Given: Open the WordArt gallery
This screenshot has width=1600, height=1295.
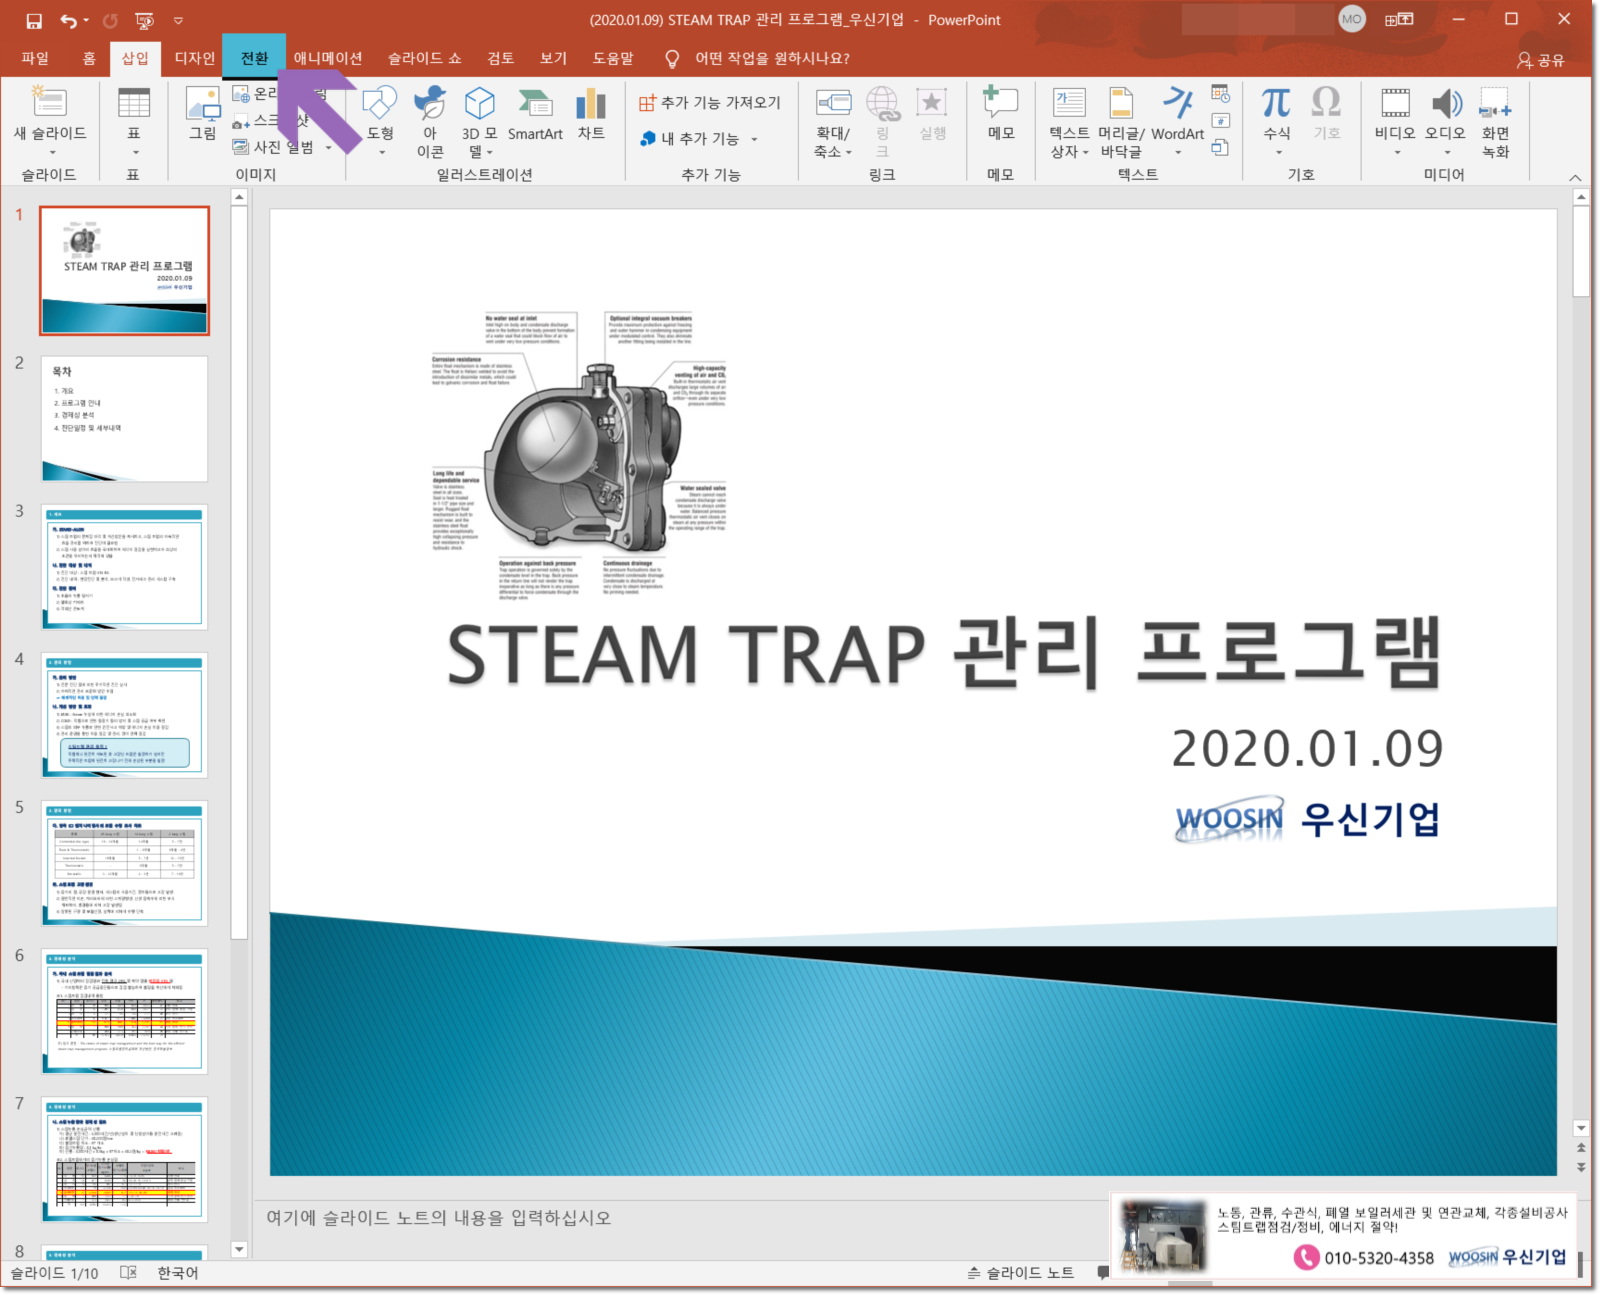Looking at the screenshot, I should point(1178,120).
